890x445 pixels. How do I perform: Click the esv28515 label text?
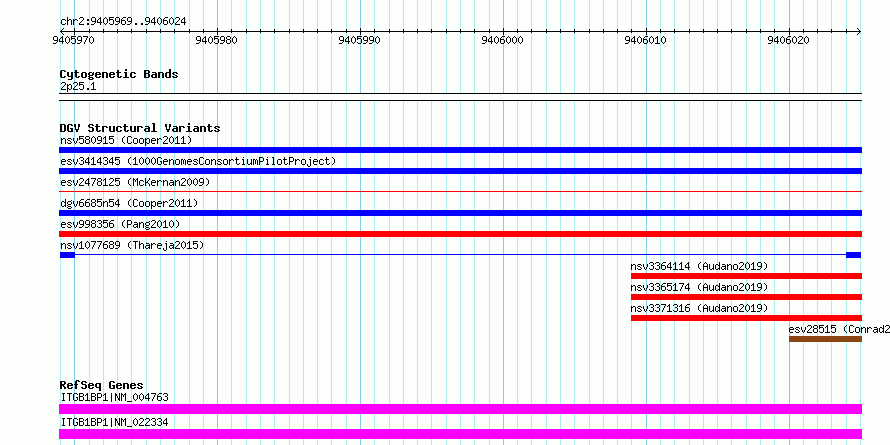pos(839,329)
